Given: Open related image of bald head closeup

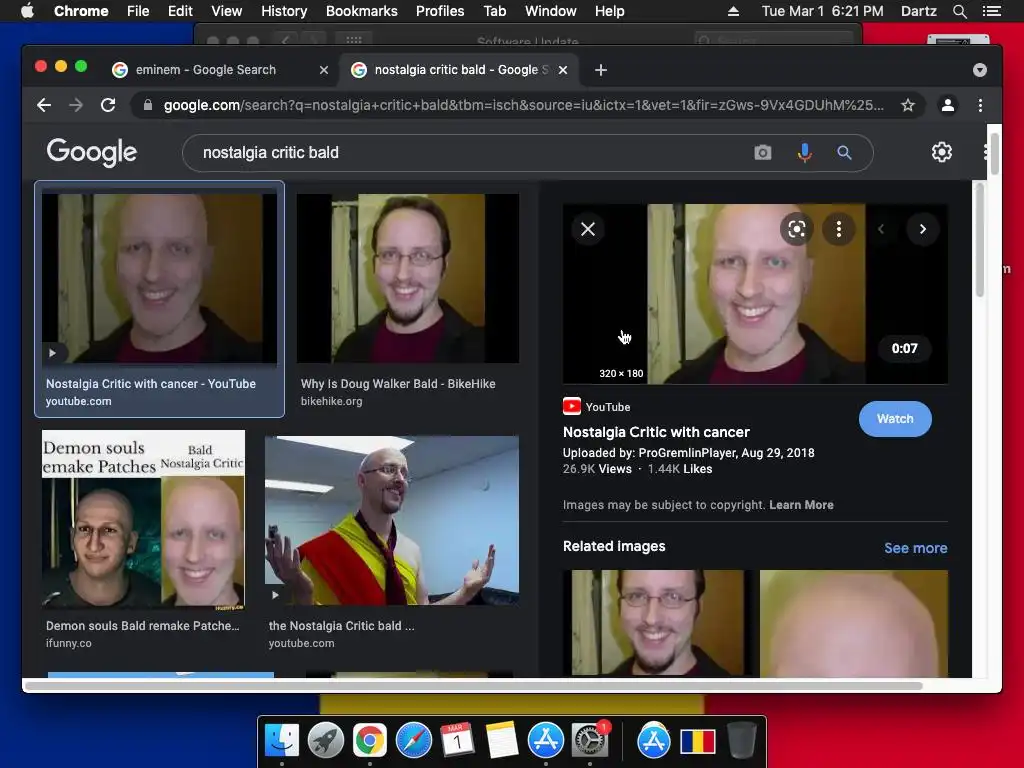Looking at the screenshot, I should [x=854, y=622].
